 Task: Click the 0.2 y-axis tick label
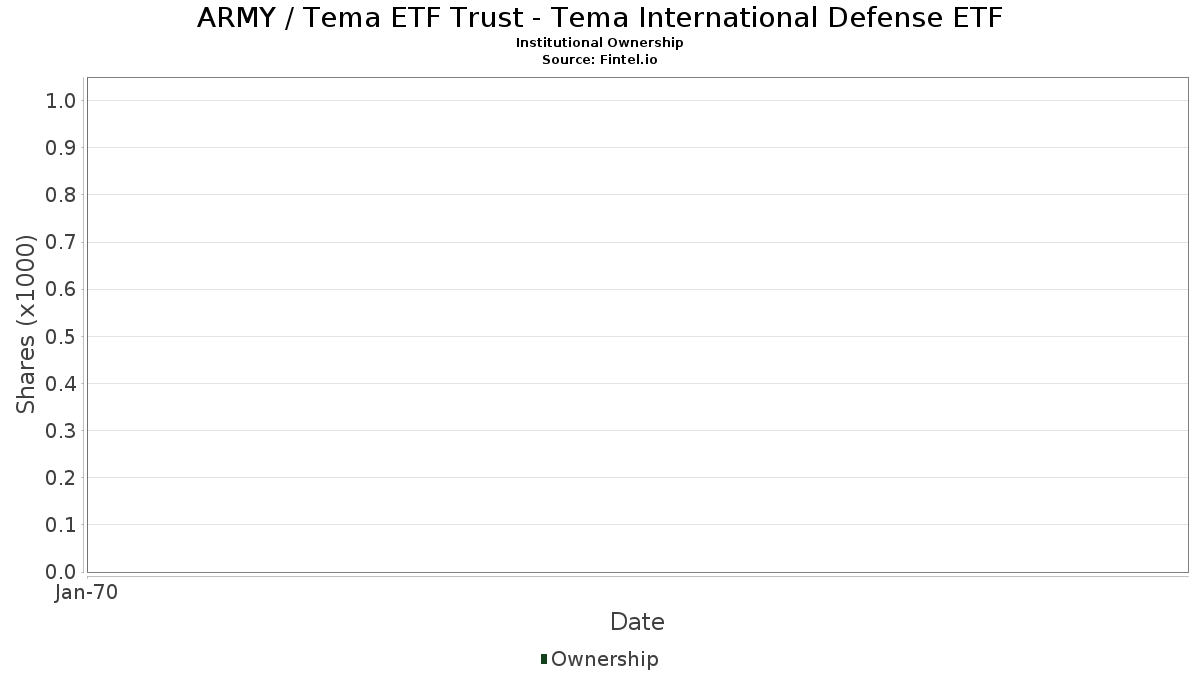tap(61, 478)
